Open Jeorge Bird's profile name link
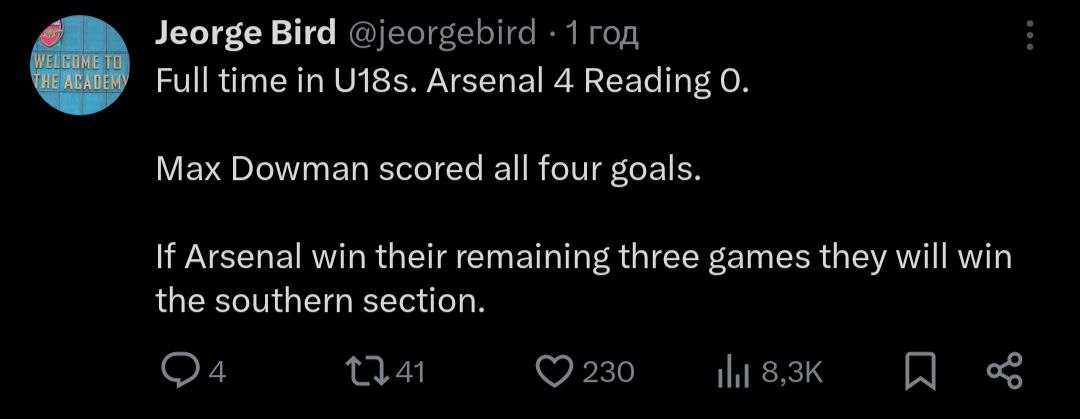1080x419 pixels. (245, 34)
